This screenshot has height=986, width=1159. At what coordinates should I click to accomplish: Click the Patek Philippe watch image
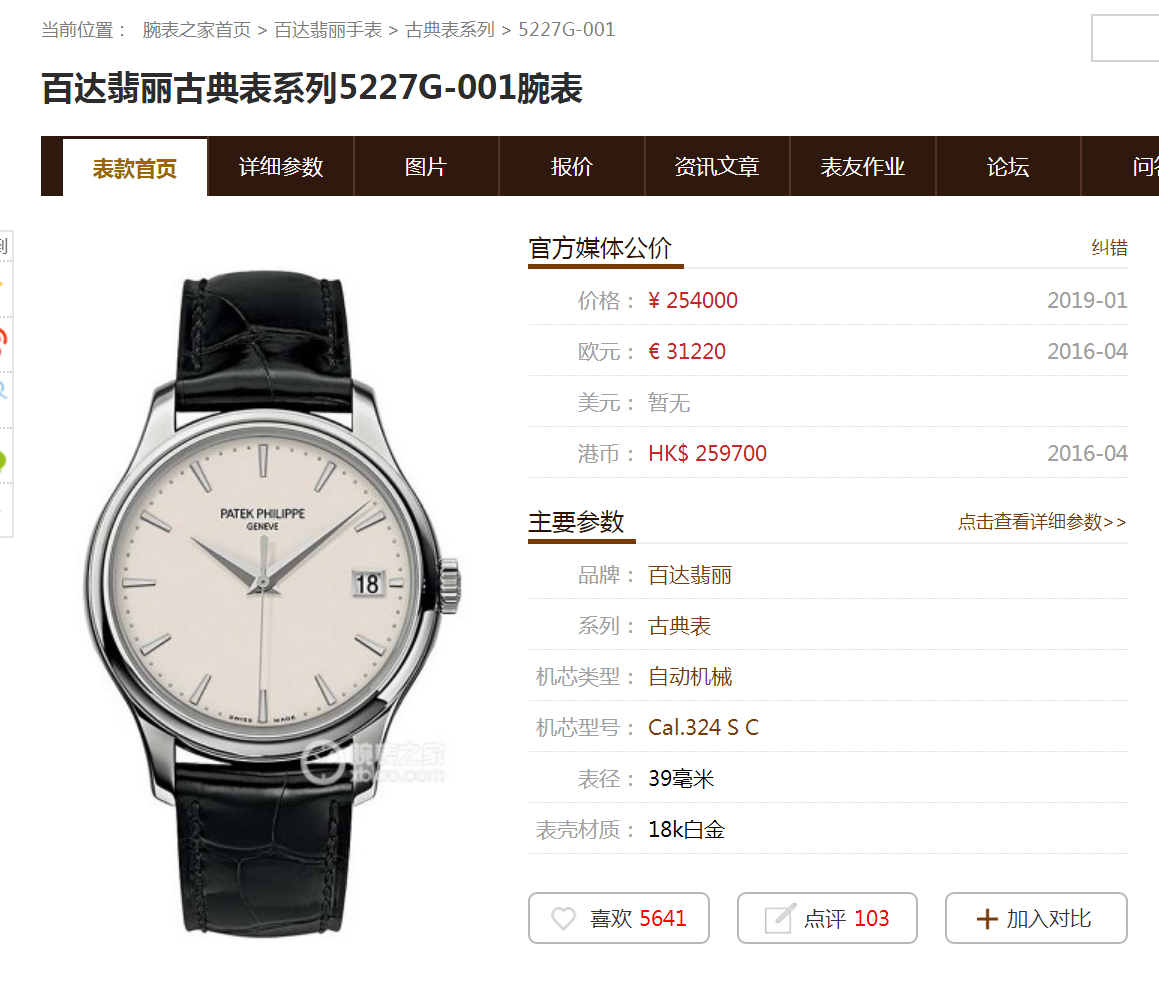273,604
